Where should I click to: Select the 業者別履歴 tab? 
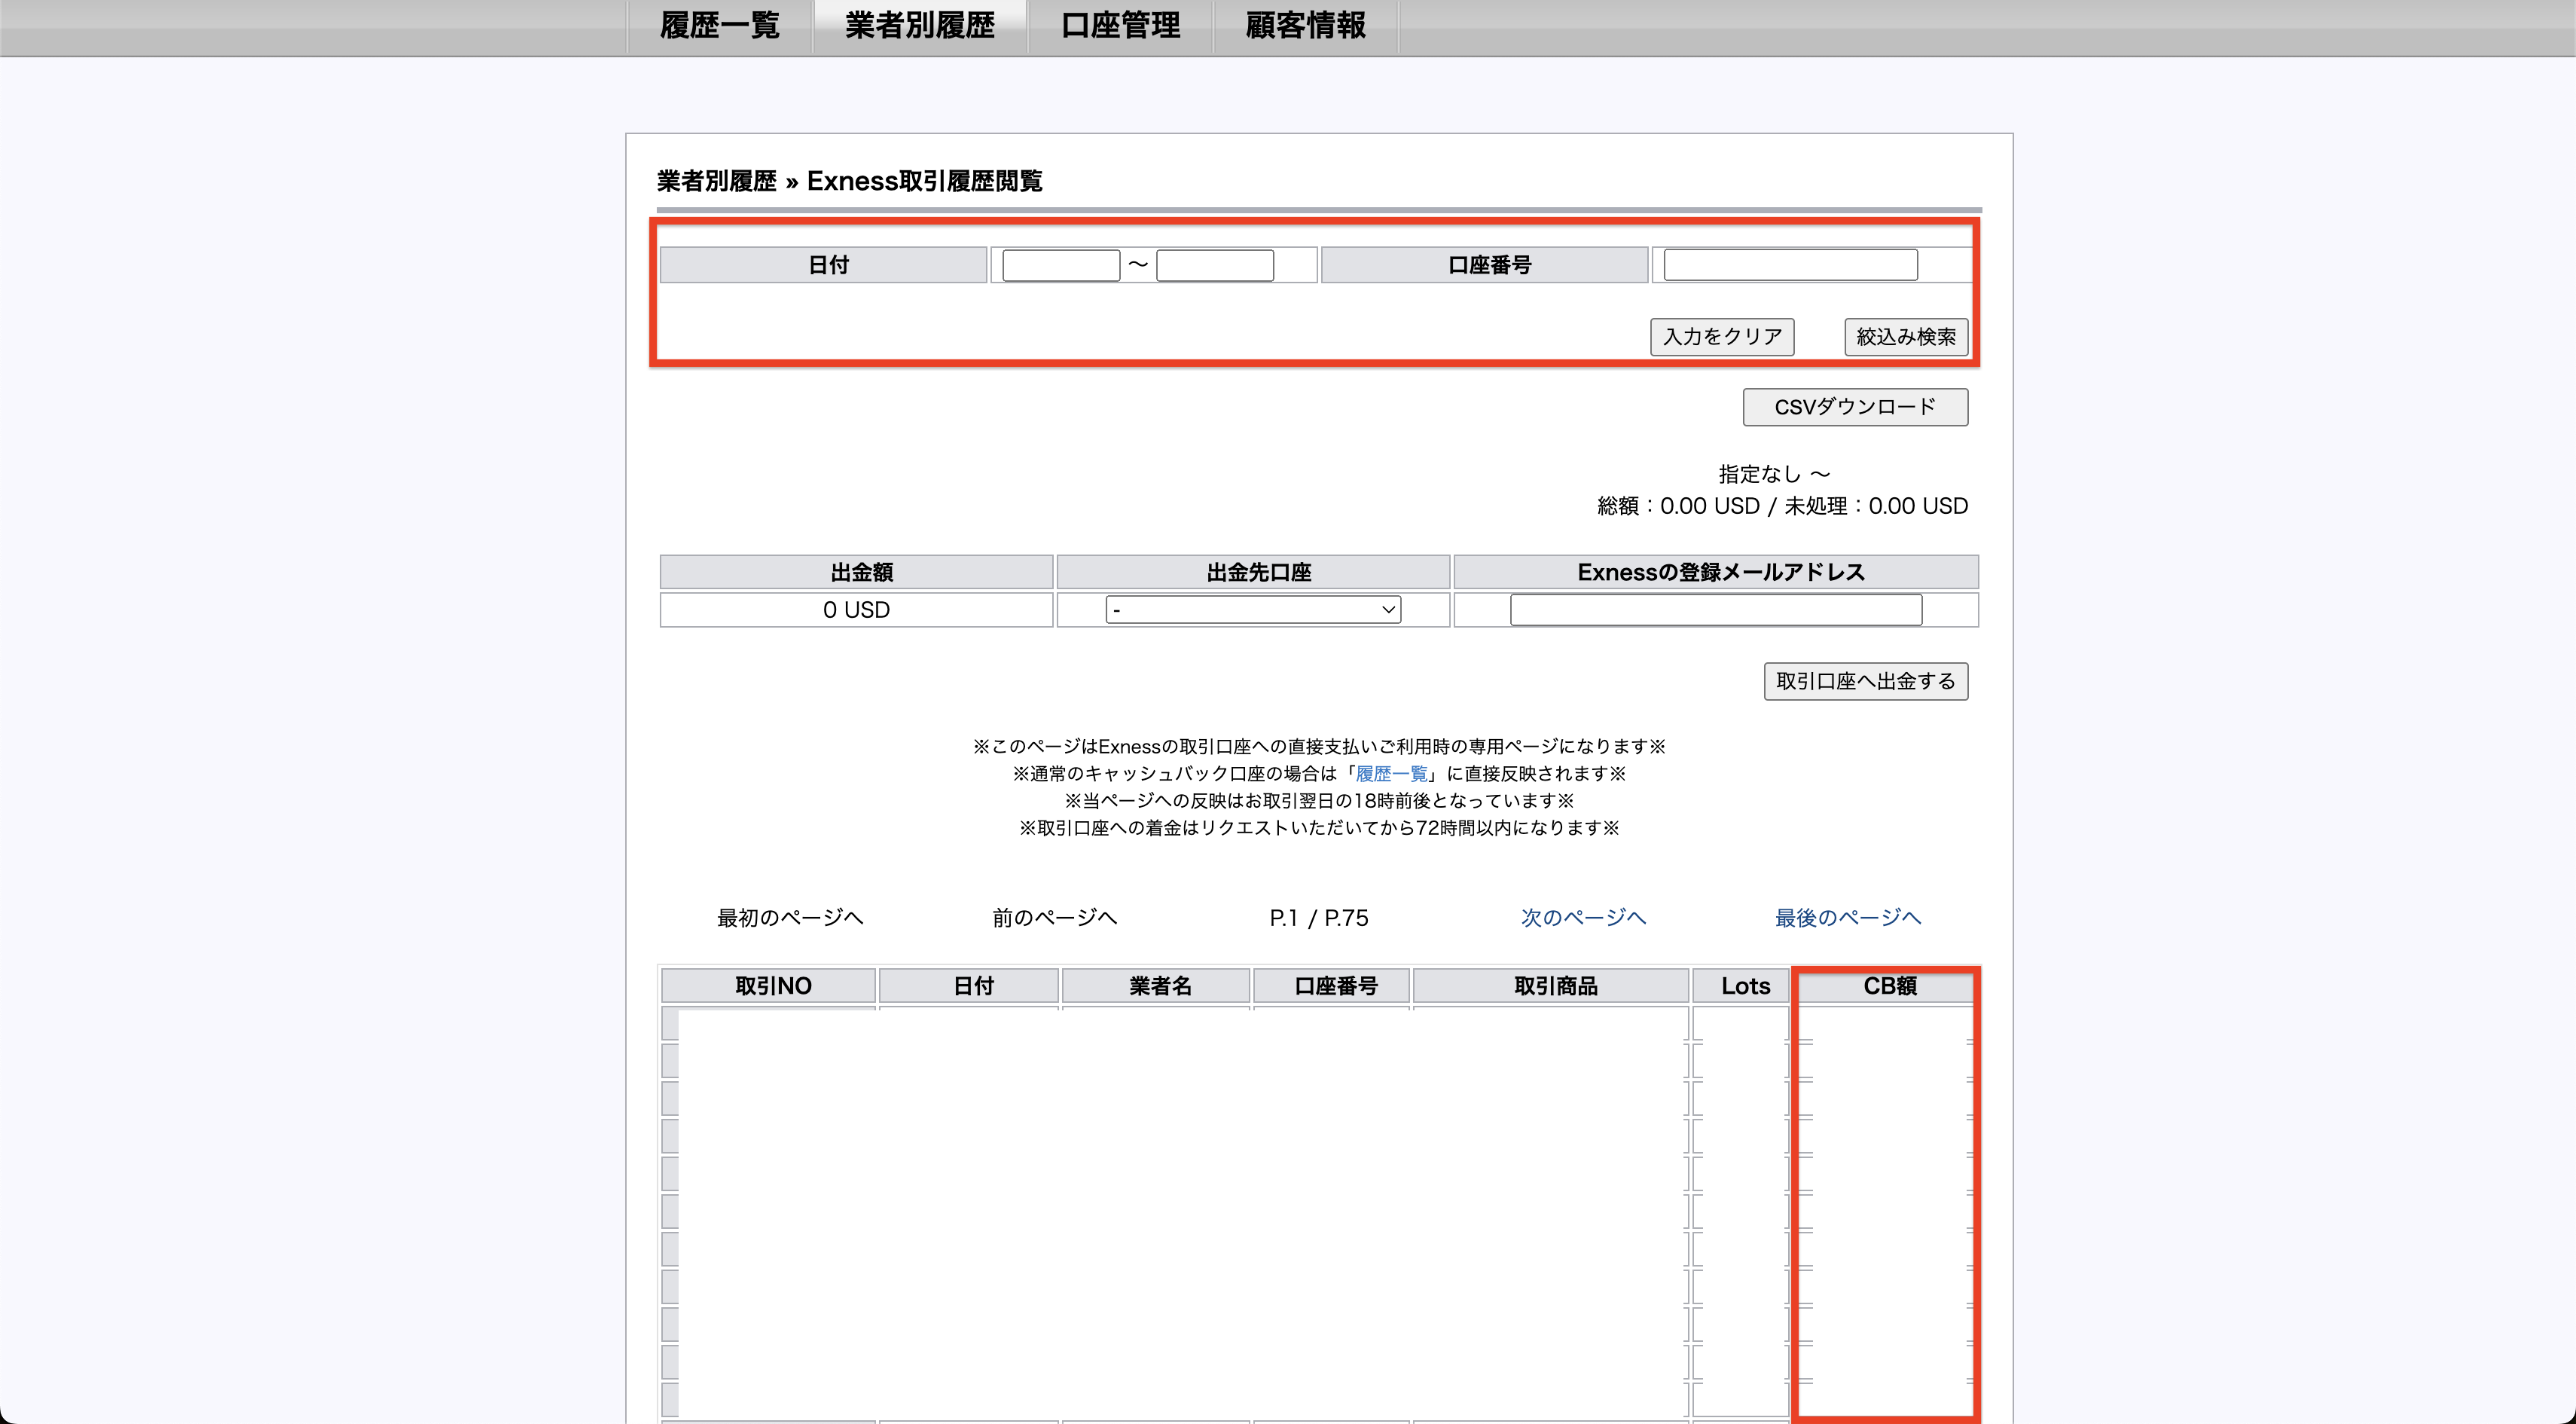[x=920, y=26]
